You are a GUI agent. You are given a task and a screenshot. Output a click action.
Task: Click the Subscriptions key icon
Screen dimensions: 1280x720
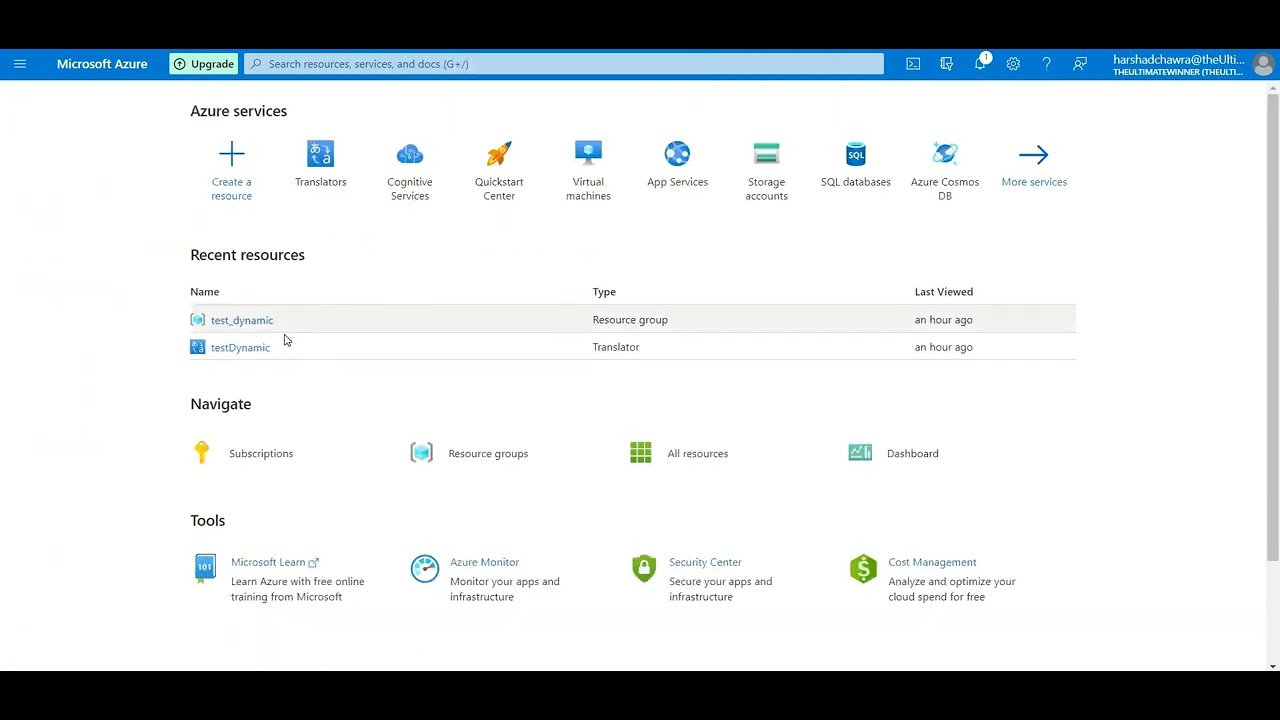pyautogui.click(x=202, y=453)
